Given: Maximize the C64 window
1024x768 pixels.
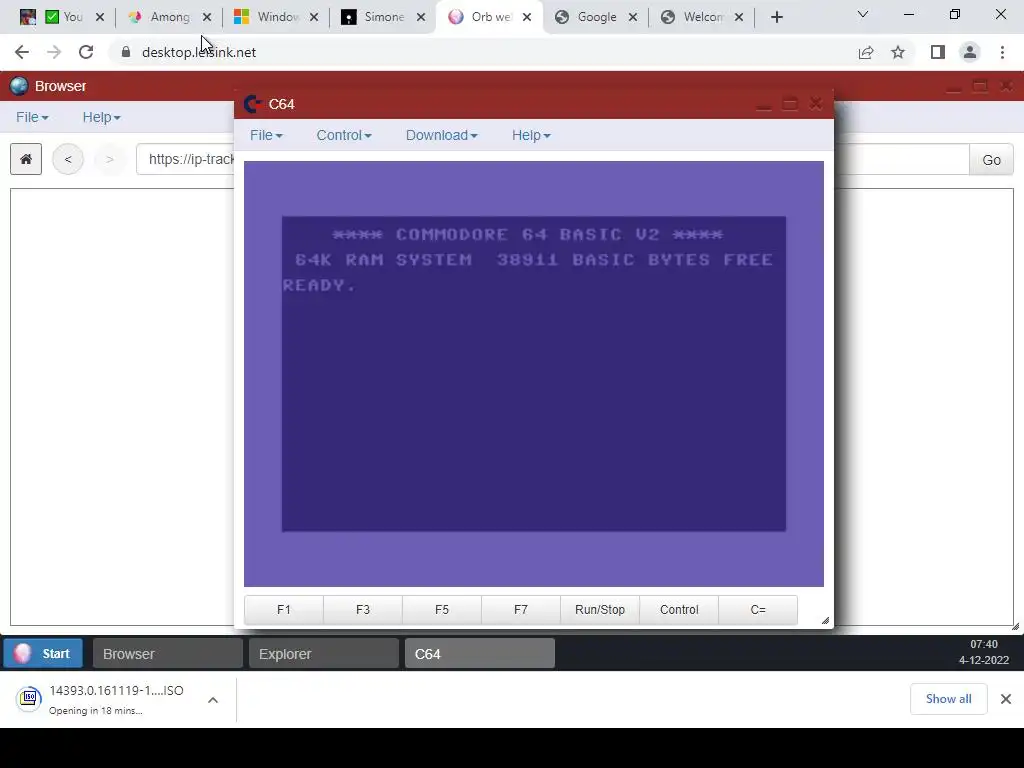Looking at the screenshot, I should pyautogui.click(x=790, y=104).
